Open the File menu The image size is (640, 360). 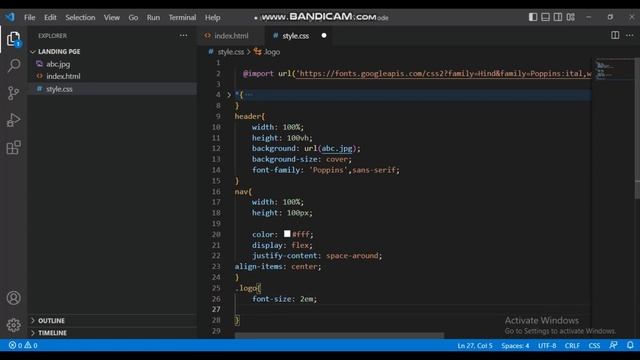click(29, 17)
